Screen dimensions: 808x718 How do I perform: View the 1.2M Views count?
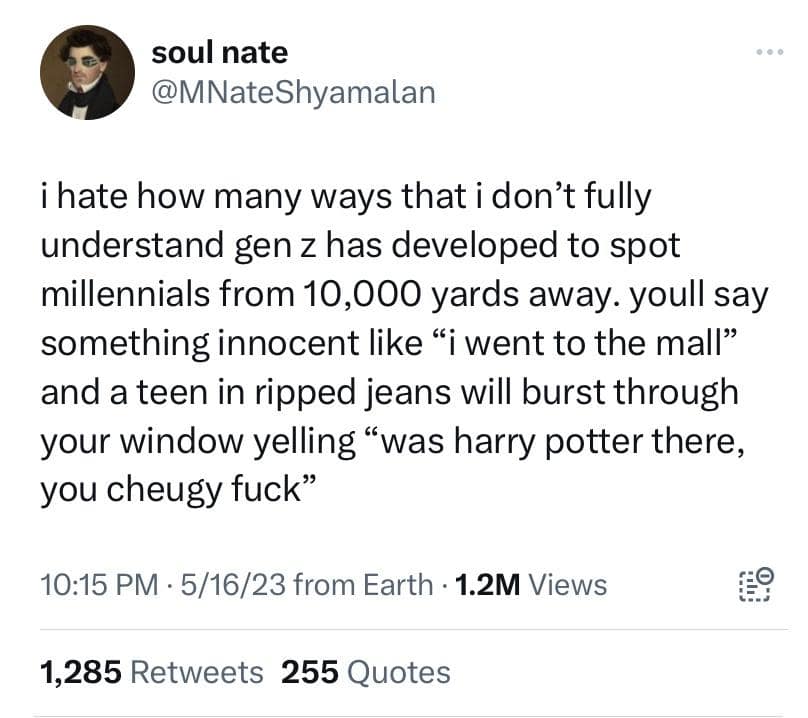(530, 584)
